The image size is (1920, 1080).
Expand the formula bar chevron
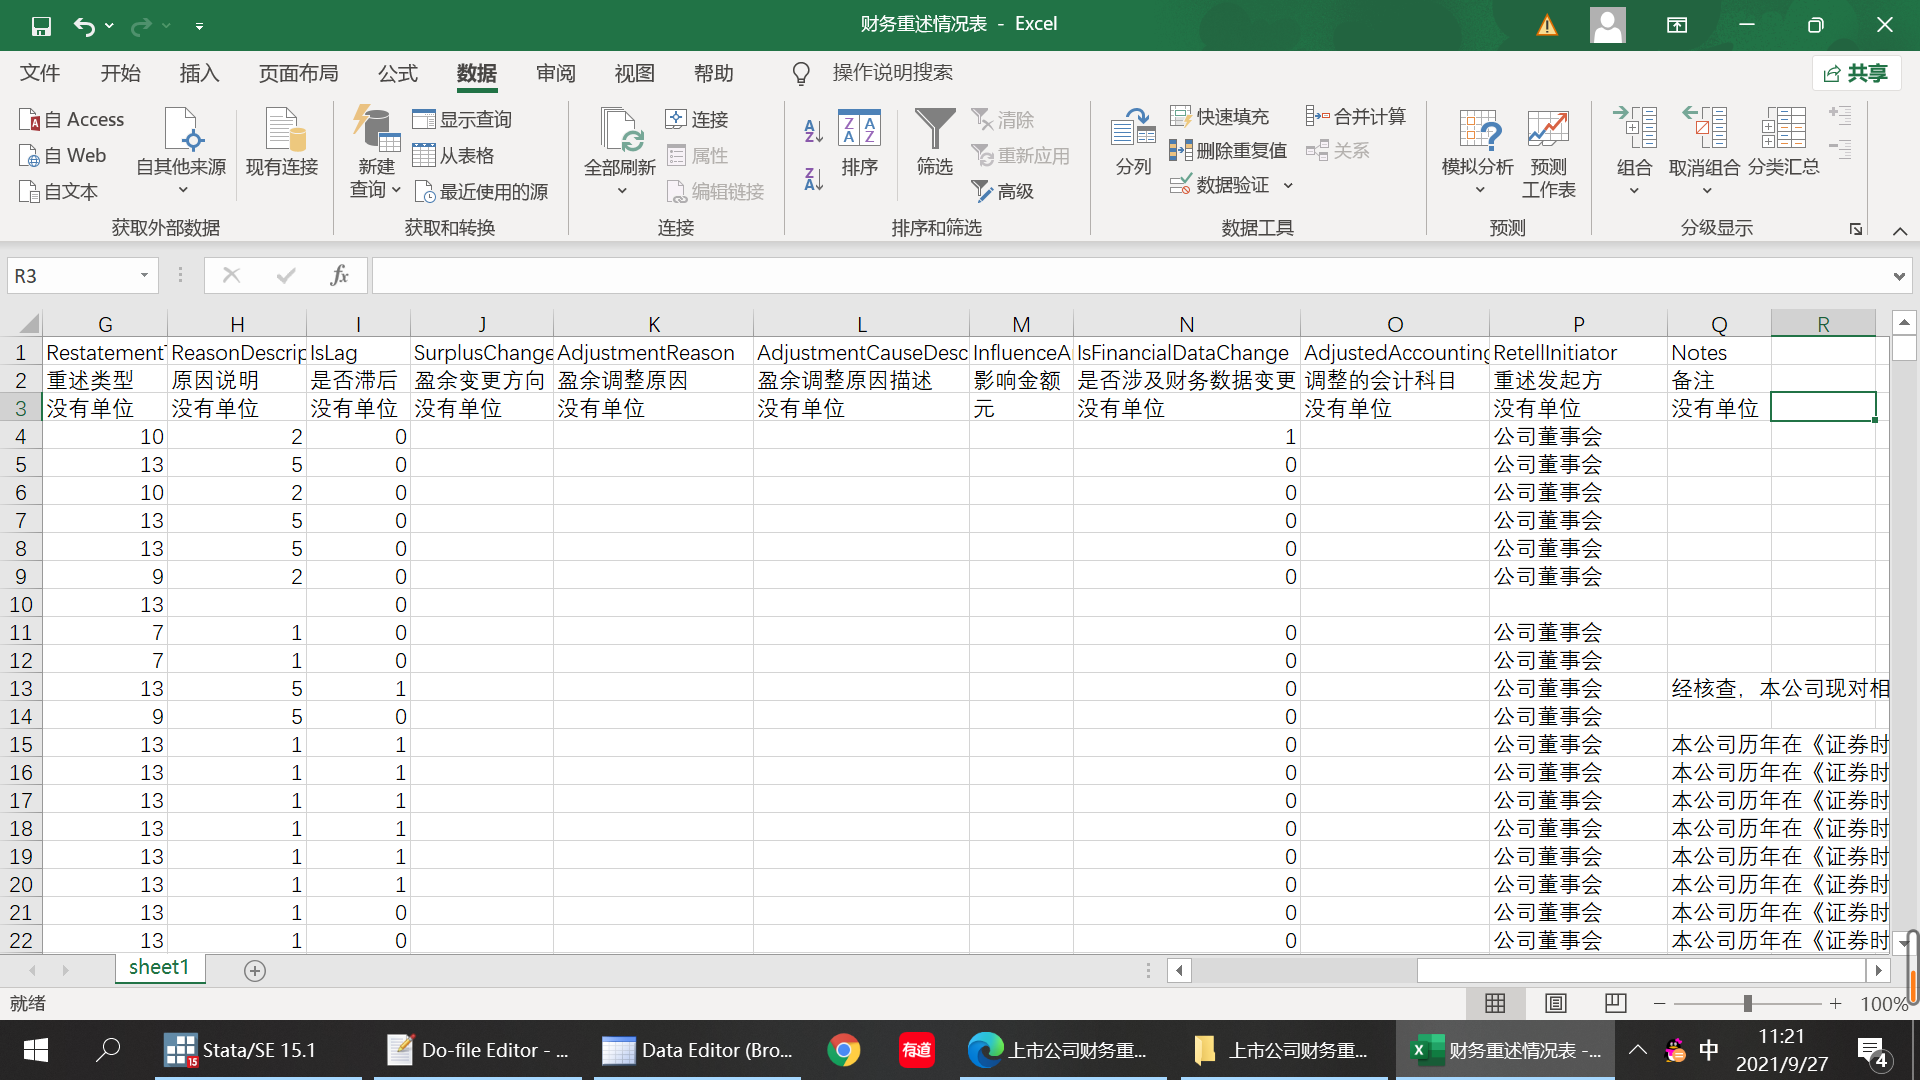[1898, 276]
